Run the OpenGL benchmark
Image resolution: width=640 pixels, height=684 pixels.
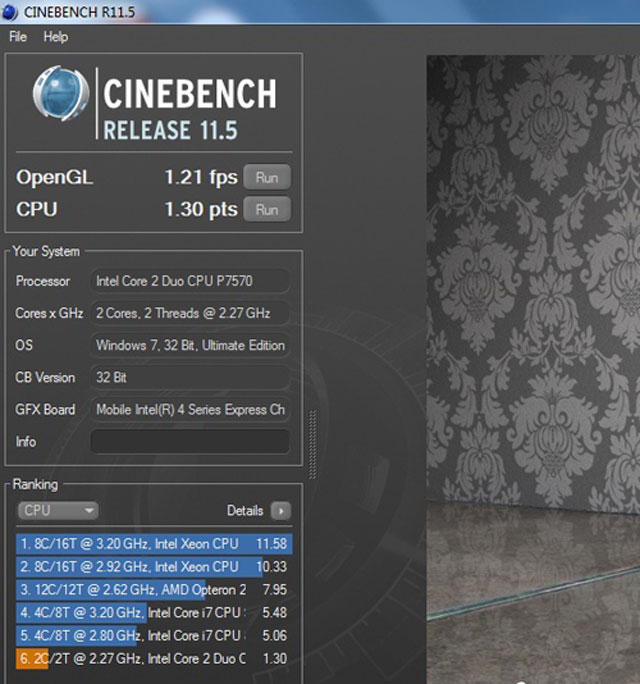[267, 177]
